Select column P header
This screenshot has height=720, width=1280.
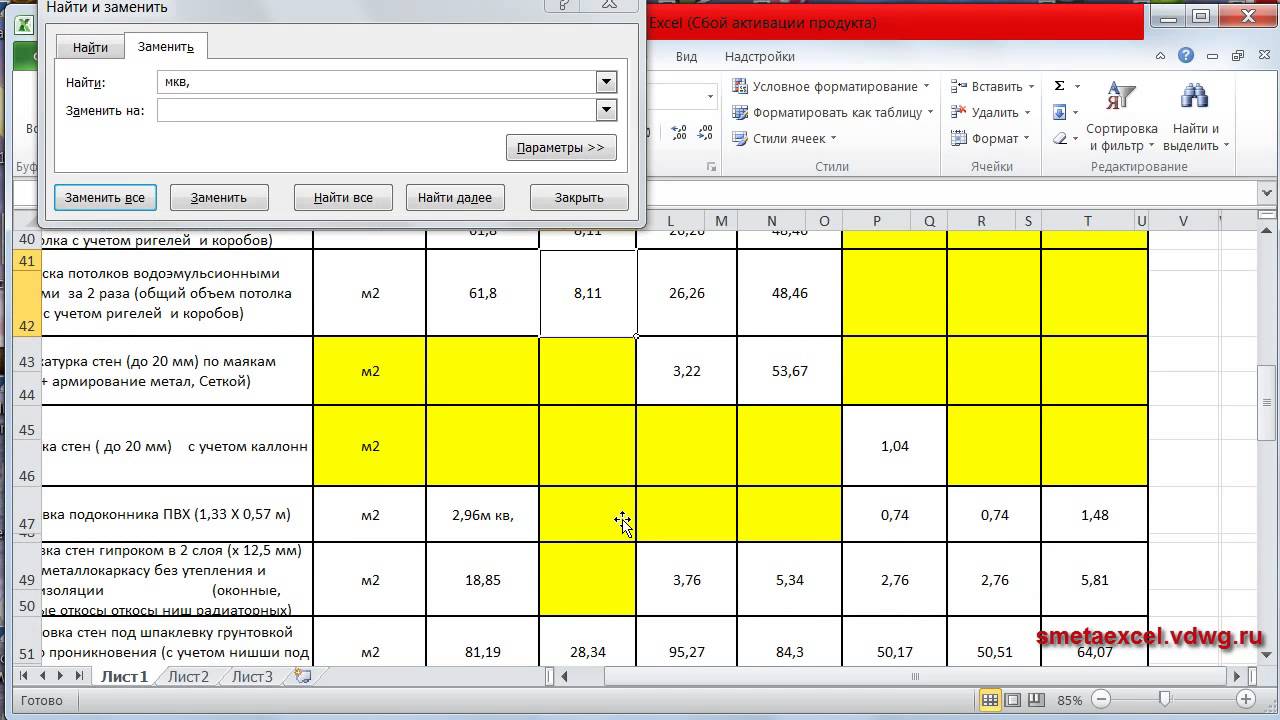pos(877,221)
